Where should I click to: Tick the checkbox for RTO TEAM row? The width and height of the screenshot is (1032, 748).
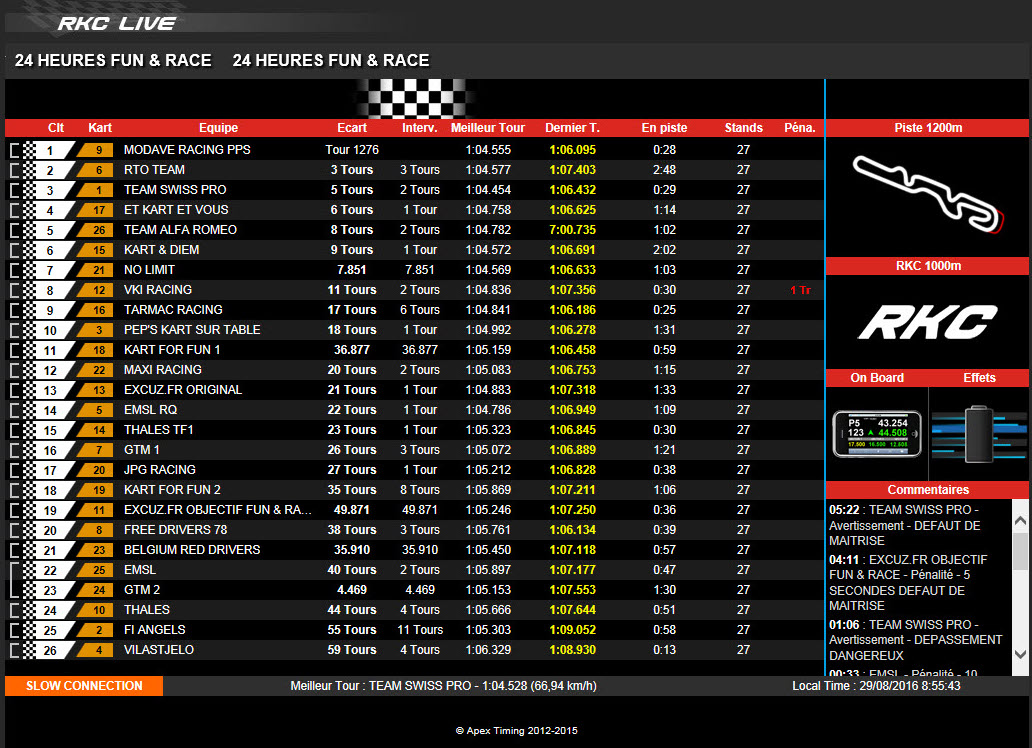click(x=15, y=171)
